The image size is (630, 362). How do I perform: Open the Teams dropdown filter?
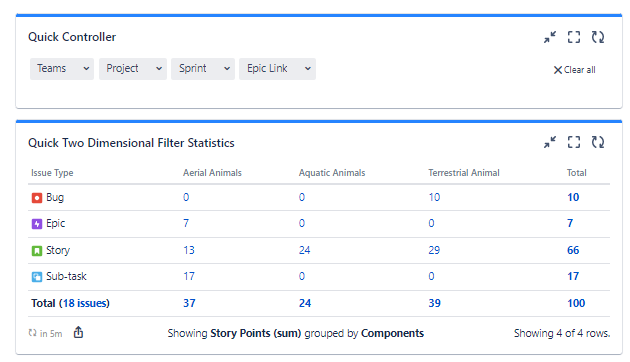point(62,69)
